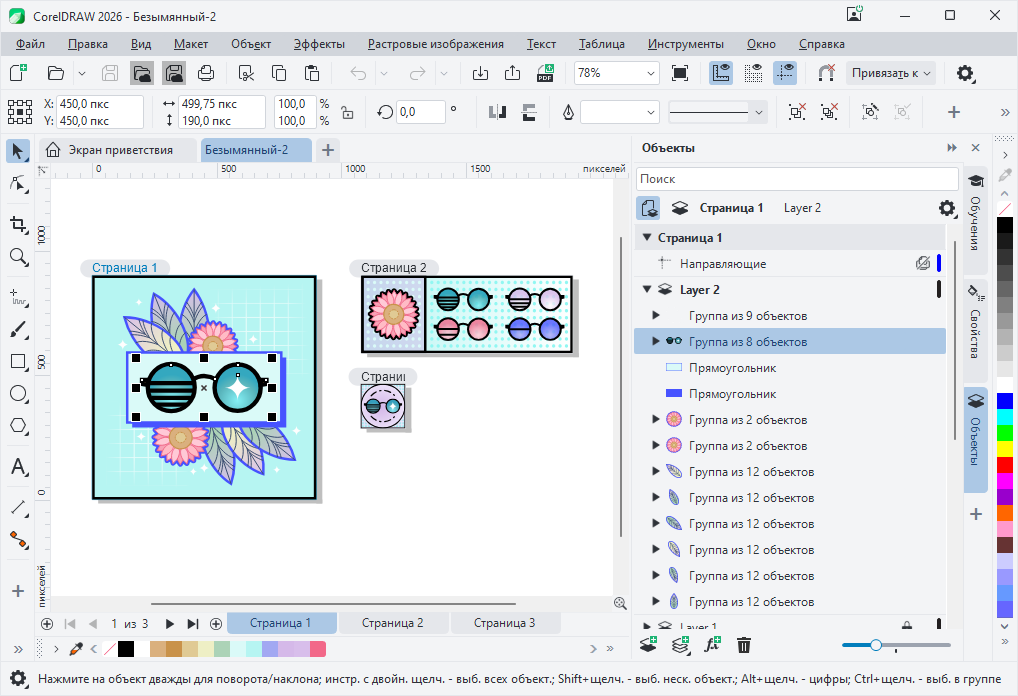Image resolution: width=1018 pixels, height=696 pixels.
Task: Open the Свойства docker tab
Action: pos(975,331)
